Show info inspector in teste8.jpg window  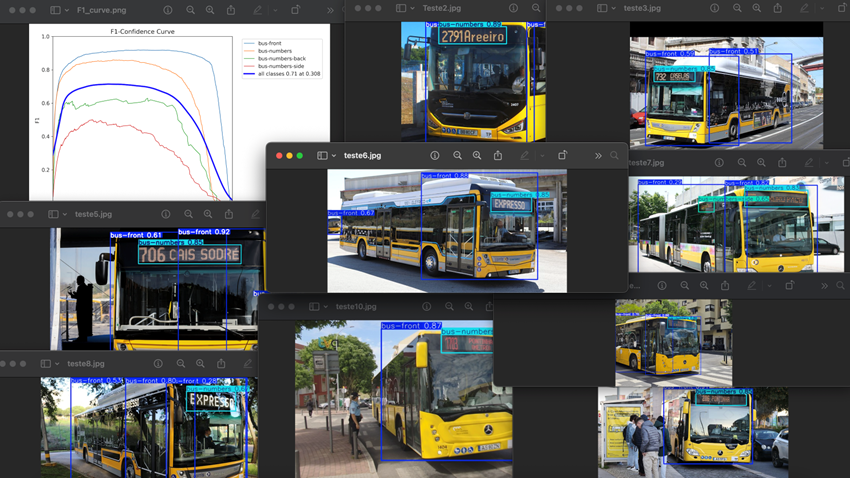(x=158, y=364)
